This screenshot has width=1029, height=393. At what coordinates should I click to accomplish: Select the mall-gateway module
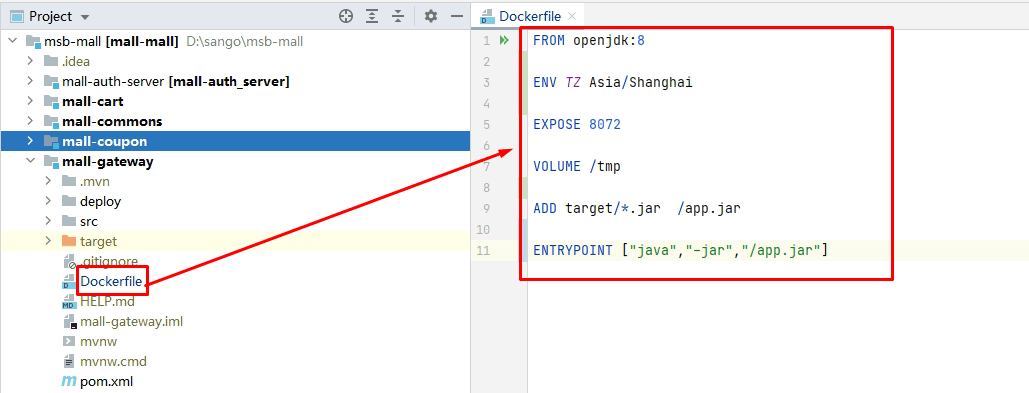(x=235, y=161)
